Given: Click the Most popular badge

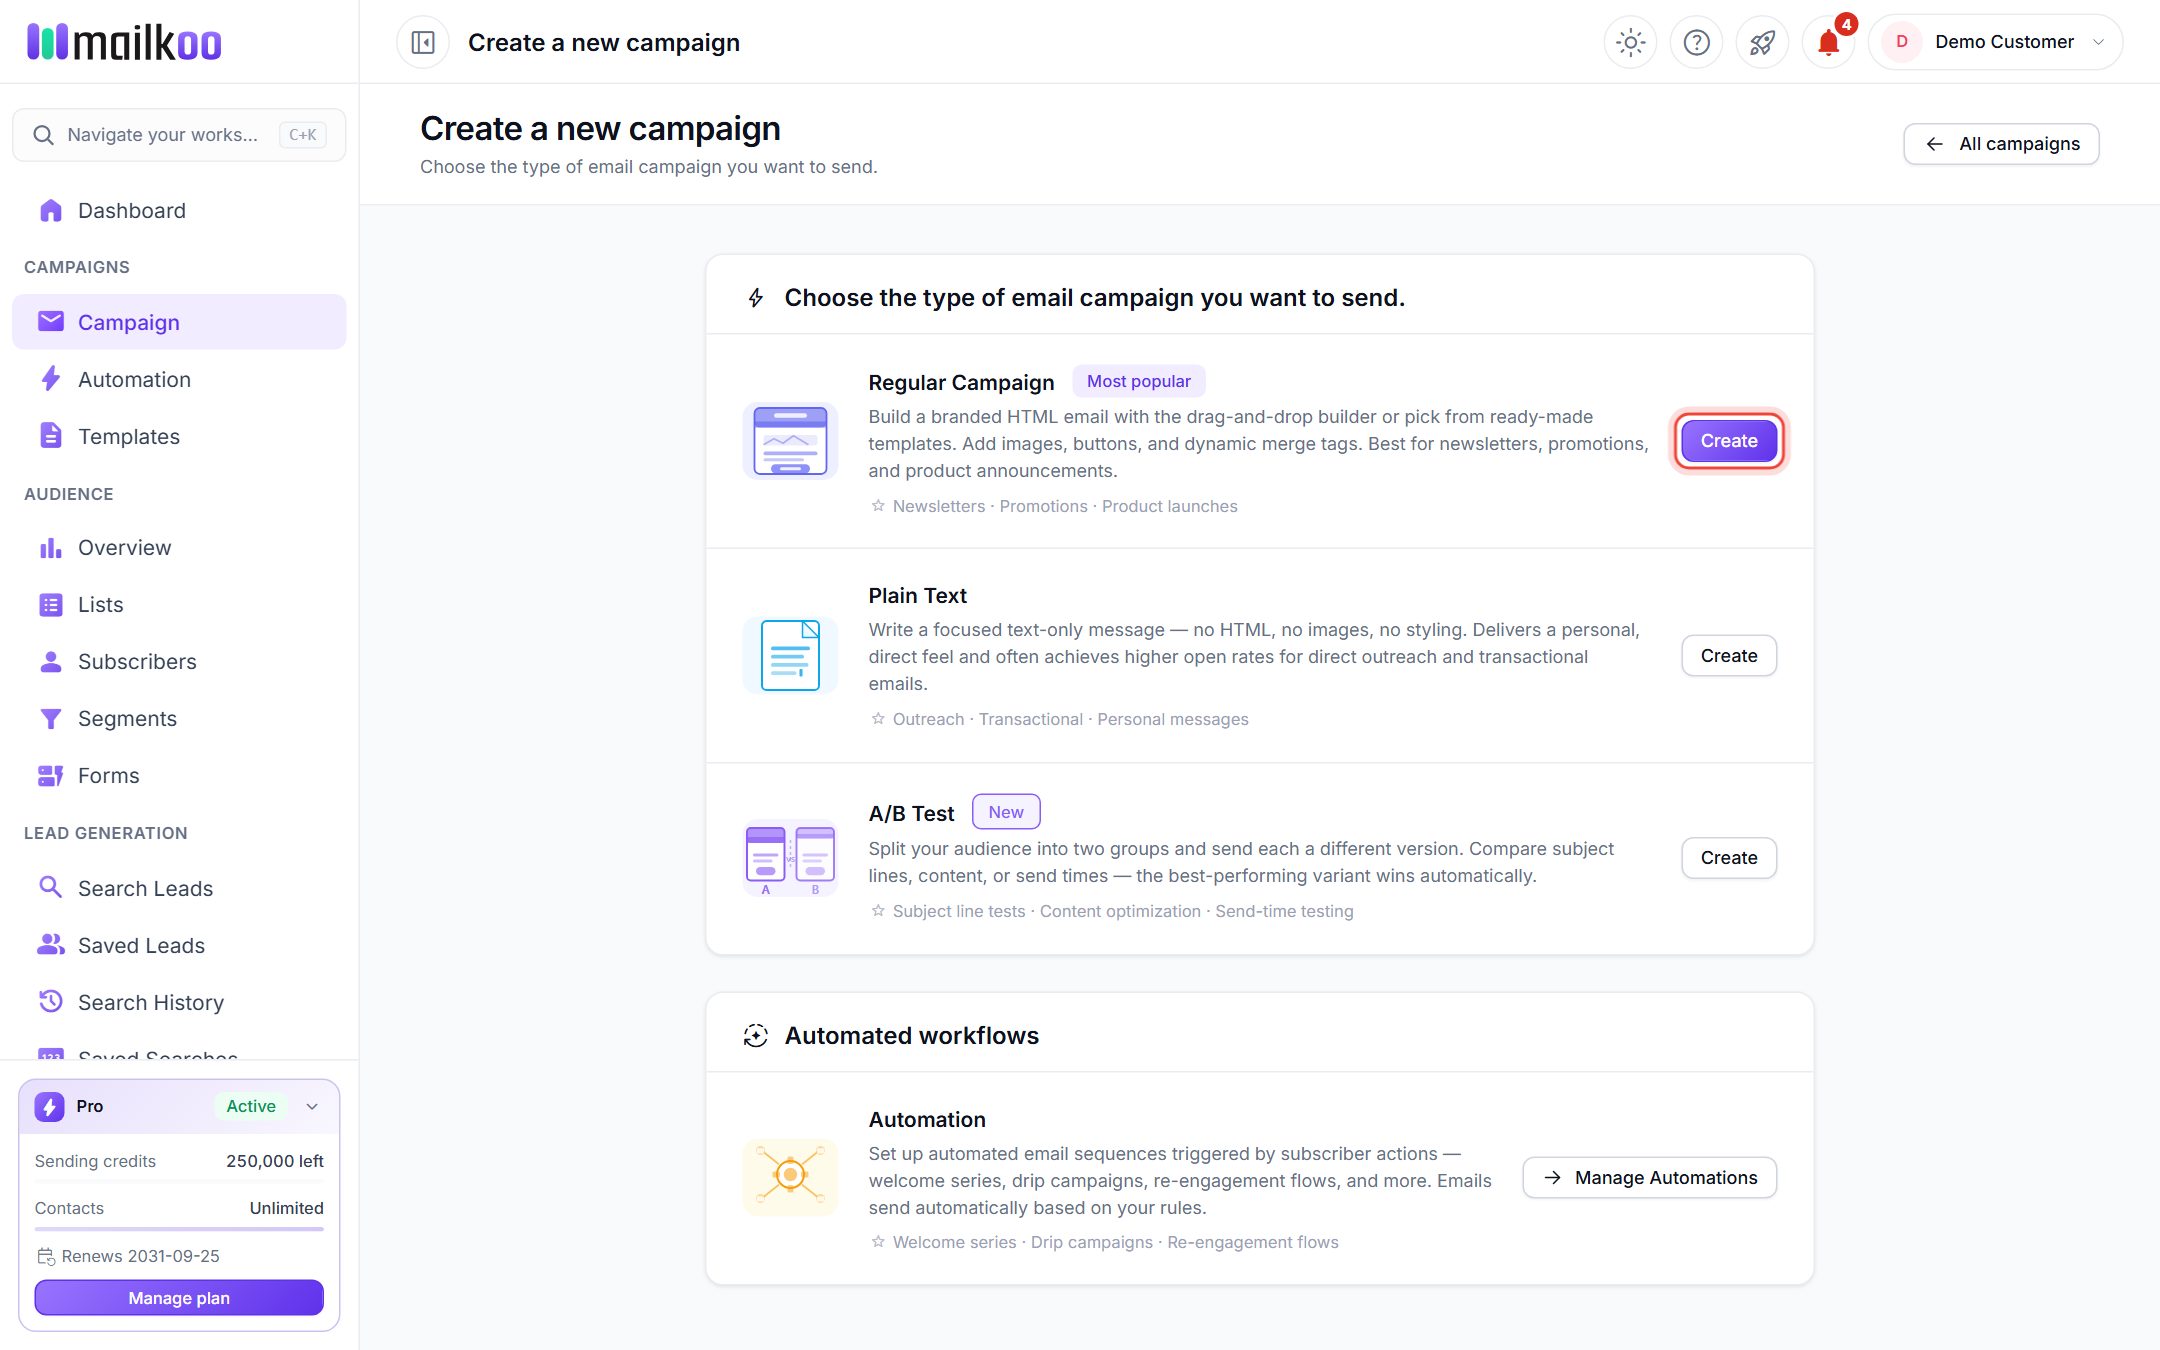Looking at the screenshot, I should tap(1138, 381).
